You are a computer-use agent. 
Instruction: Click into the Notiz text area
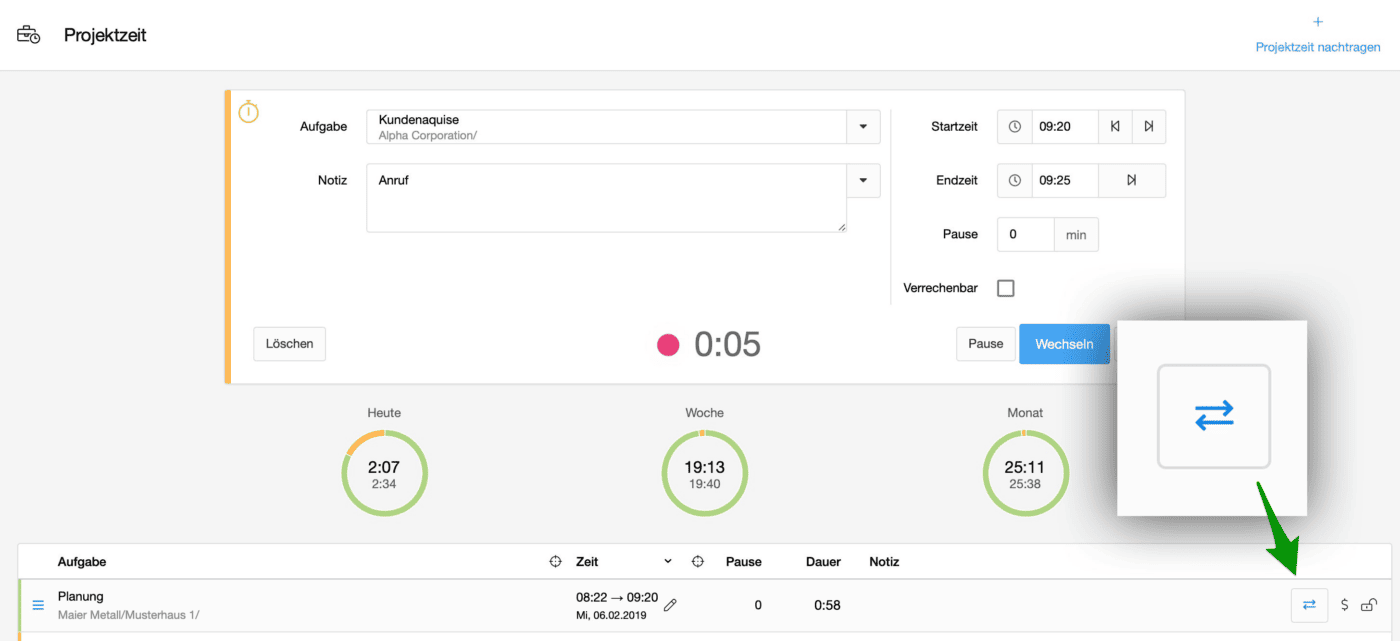click(606, 198)
